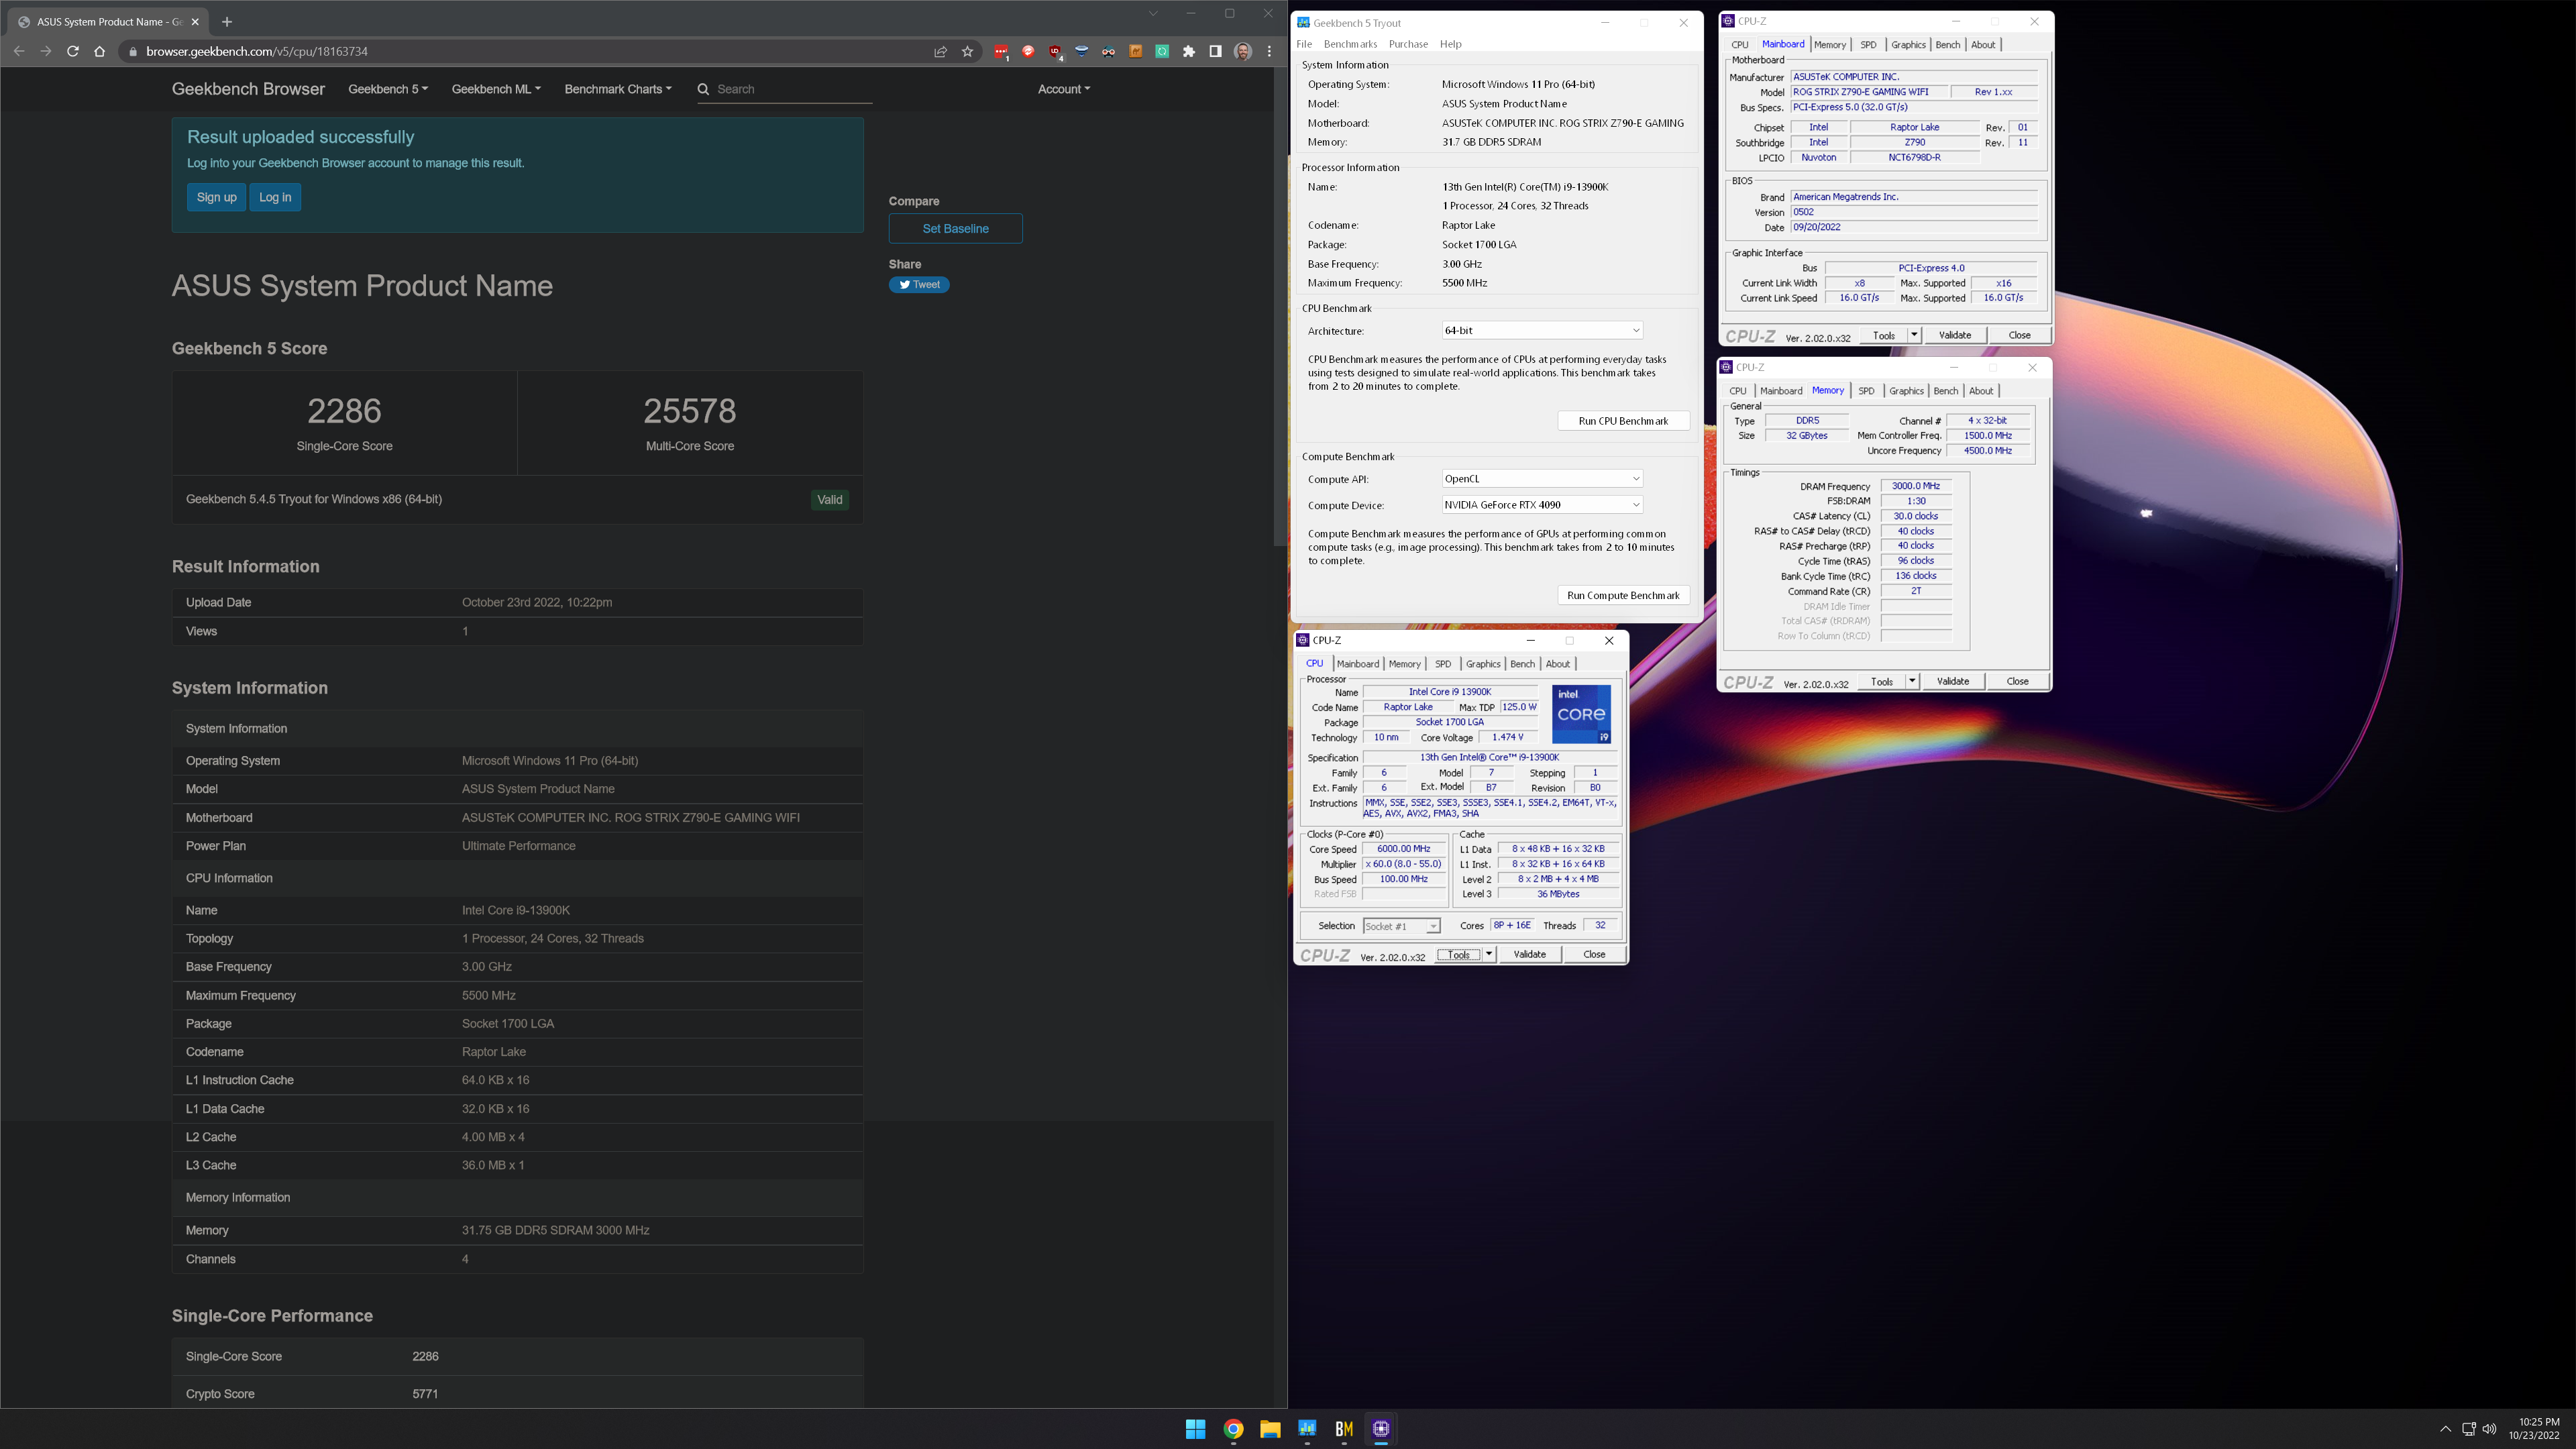This screenshot has height=1449, width=2576.
Task: Open the Socket #1 selection dropdown
Action: coord(1402,926)
